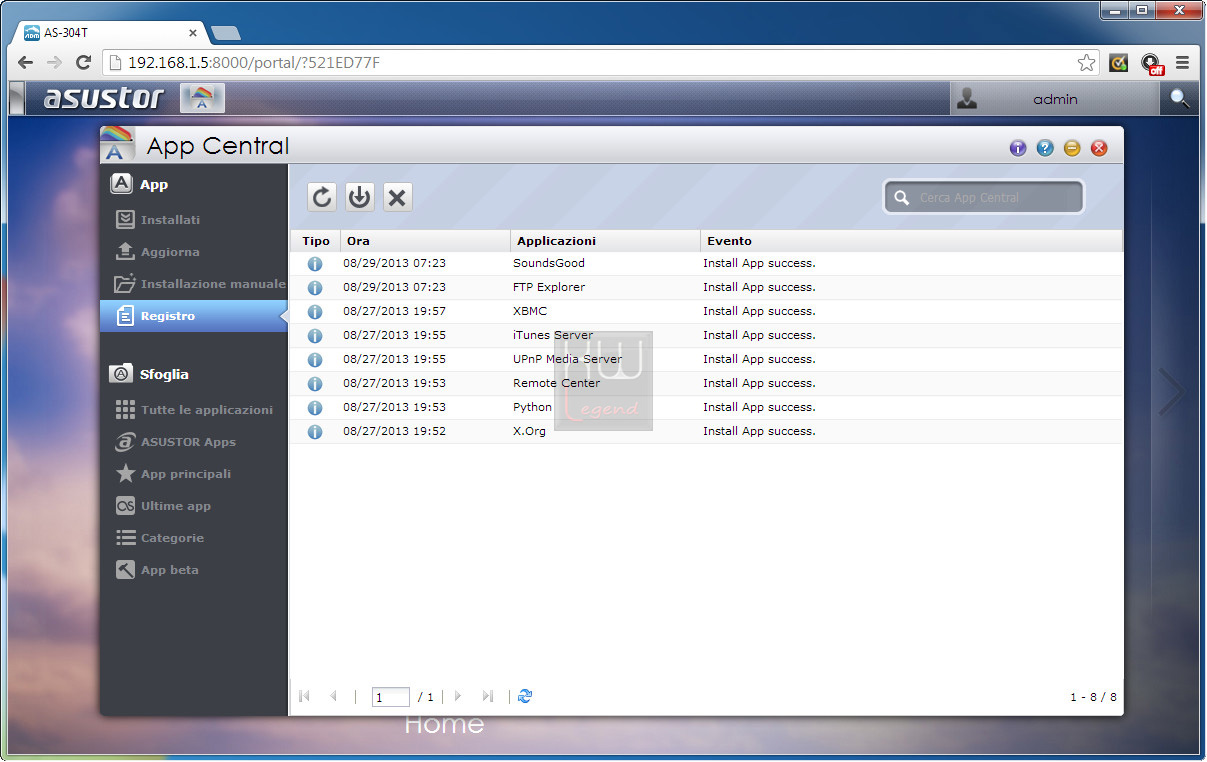Open Tutte le applicazioni

tap(194, 410)
